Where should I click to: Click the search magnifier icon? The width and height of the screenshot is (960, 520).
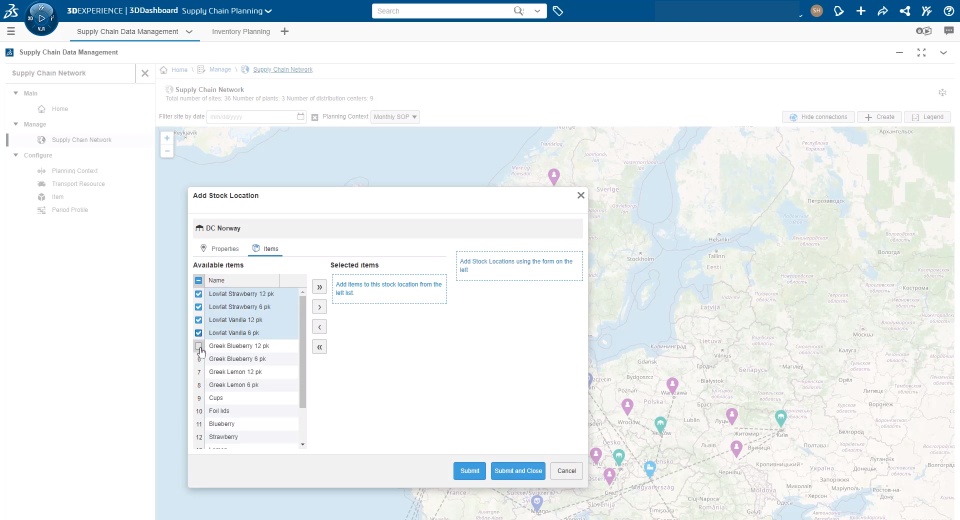519,11
